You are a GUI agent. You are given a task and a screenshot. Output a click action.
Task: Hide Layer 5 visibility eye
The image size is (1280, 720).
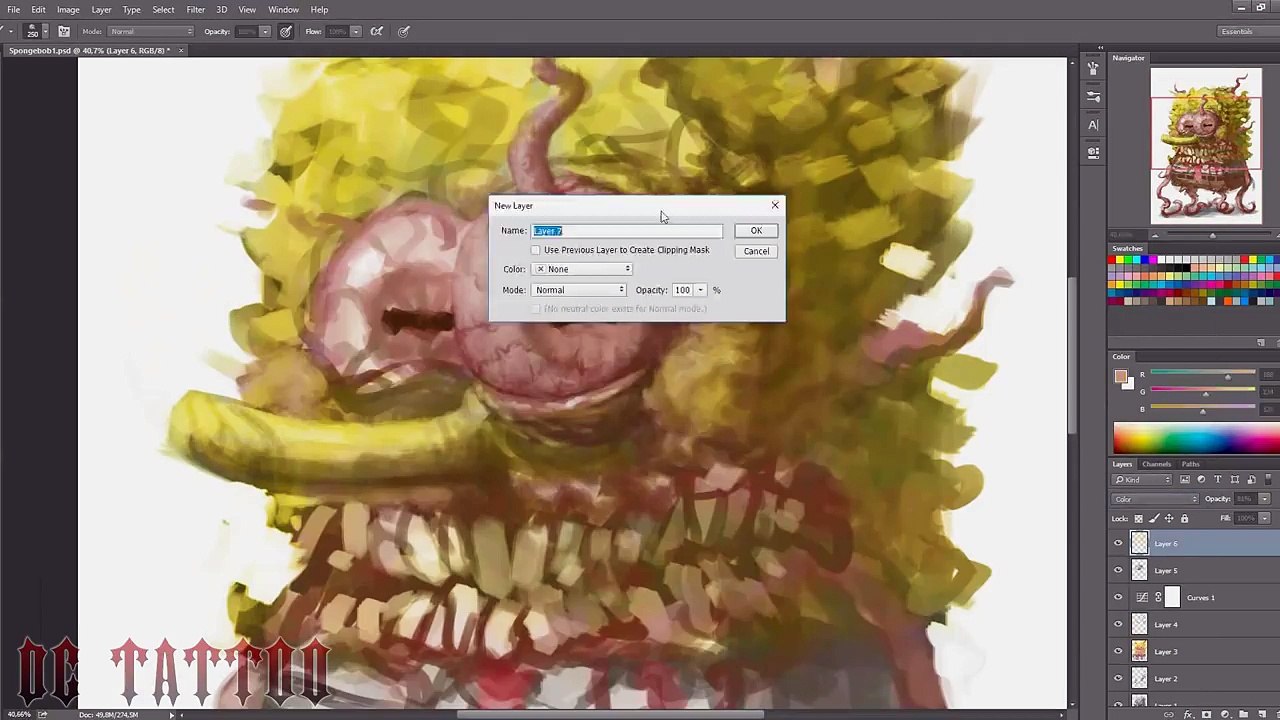pos(1118,570)
